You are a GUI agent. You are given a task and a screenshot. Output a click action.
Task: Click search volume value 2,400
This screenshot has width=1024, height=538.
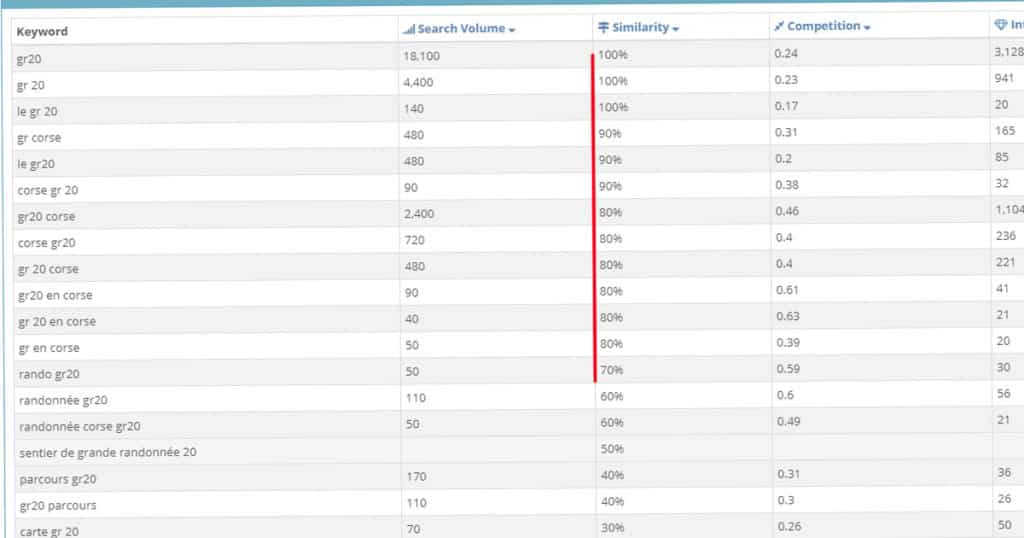coord(419,214)
